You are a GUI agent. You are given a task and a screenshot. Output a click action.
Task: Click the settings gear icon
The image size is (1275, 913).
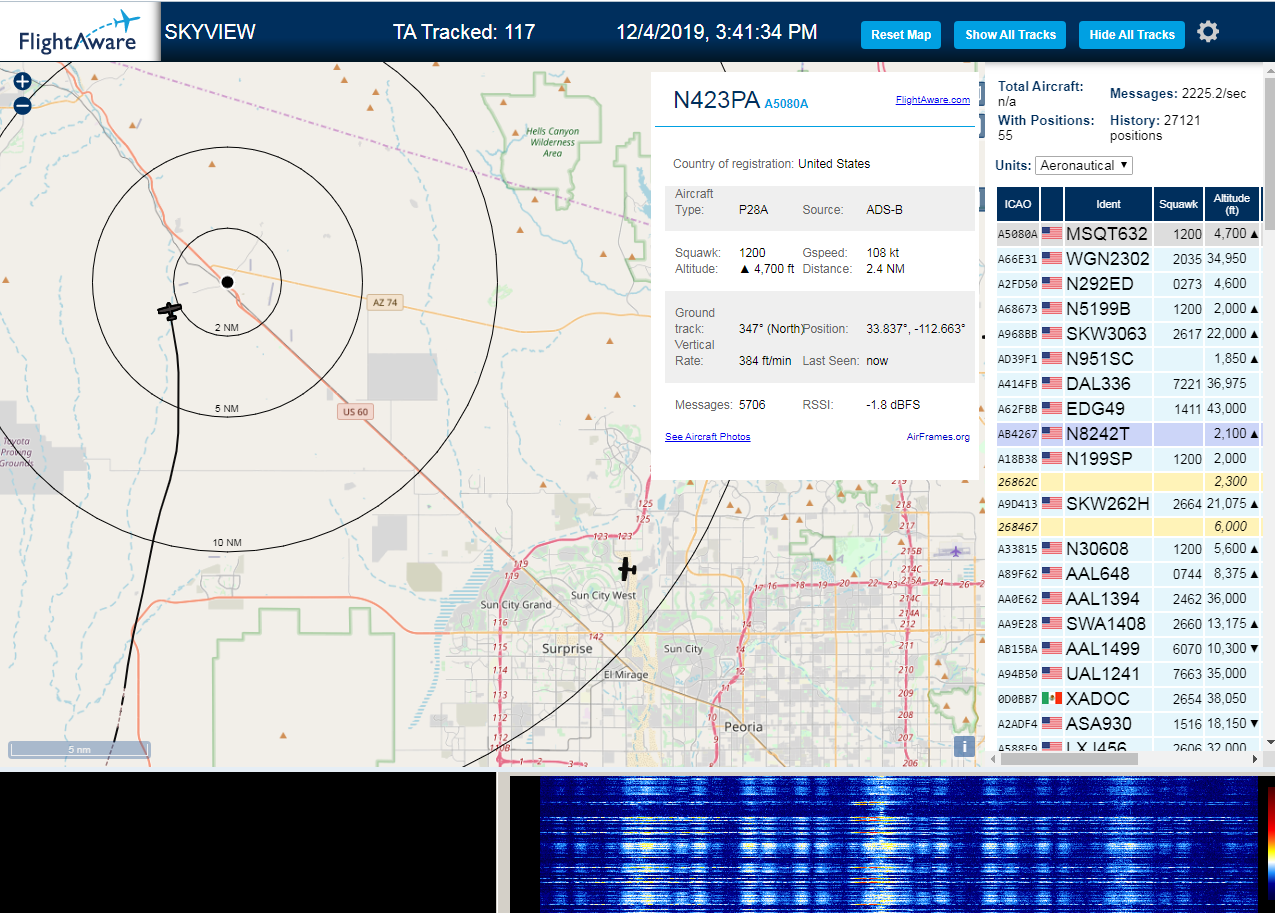tap(1208, 32)
